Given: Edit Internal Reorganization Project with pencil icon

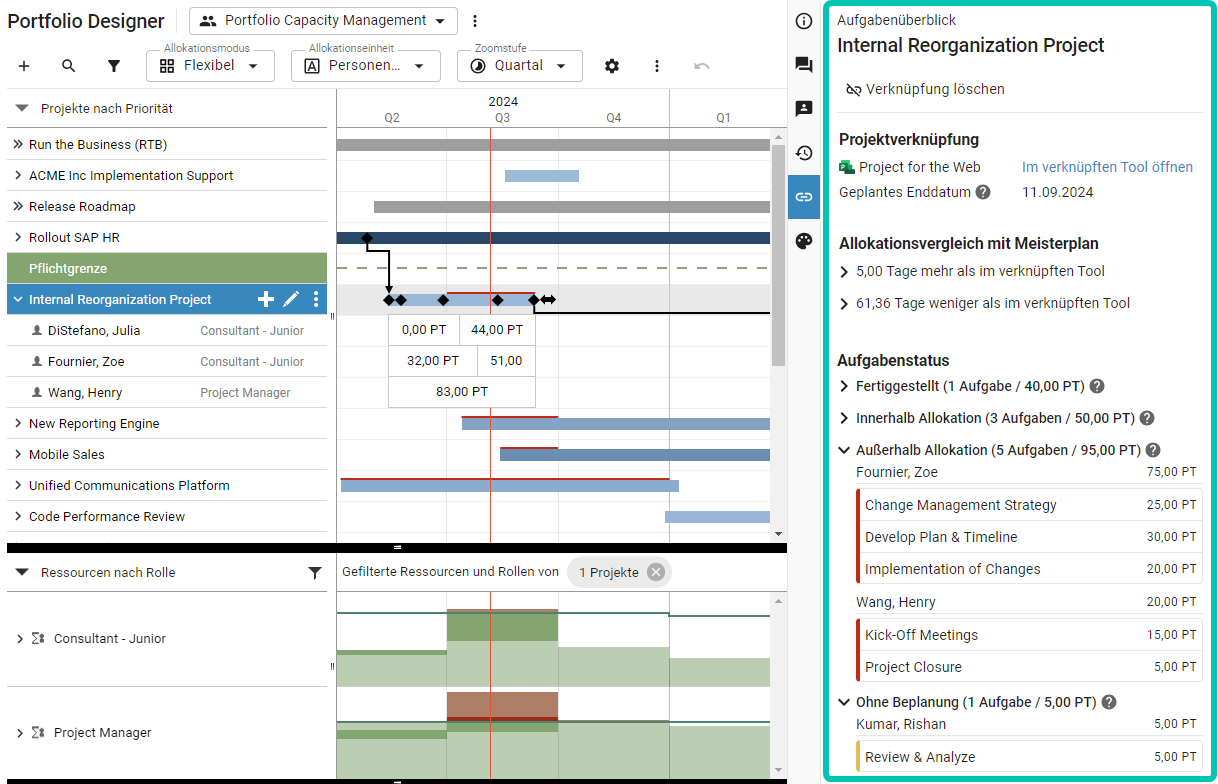Looking at the screenshot, I should (x=291, y=299).
